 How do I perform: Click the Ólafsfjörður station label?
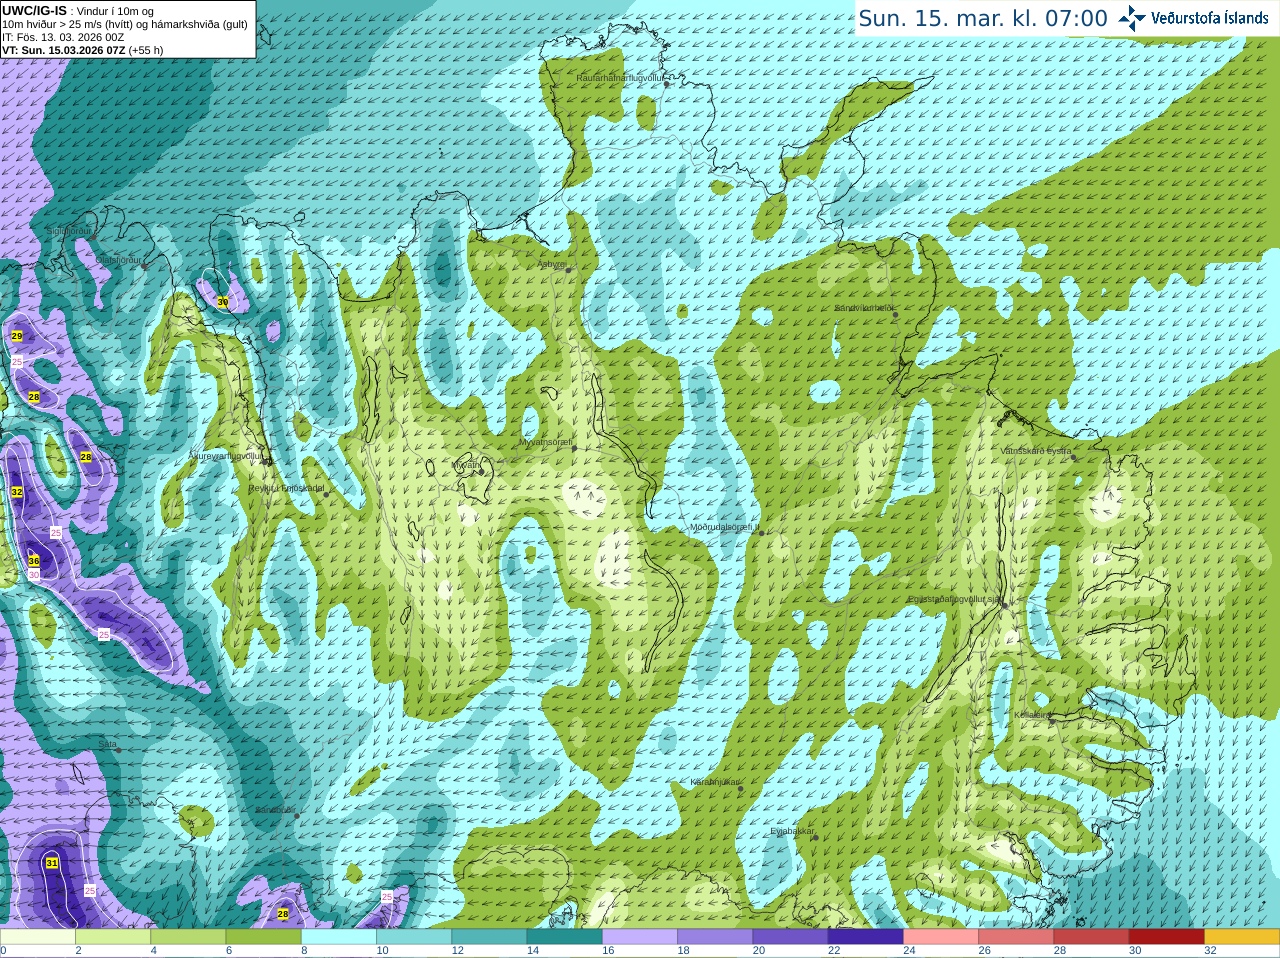[x=120, y=260]
